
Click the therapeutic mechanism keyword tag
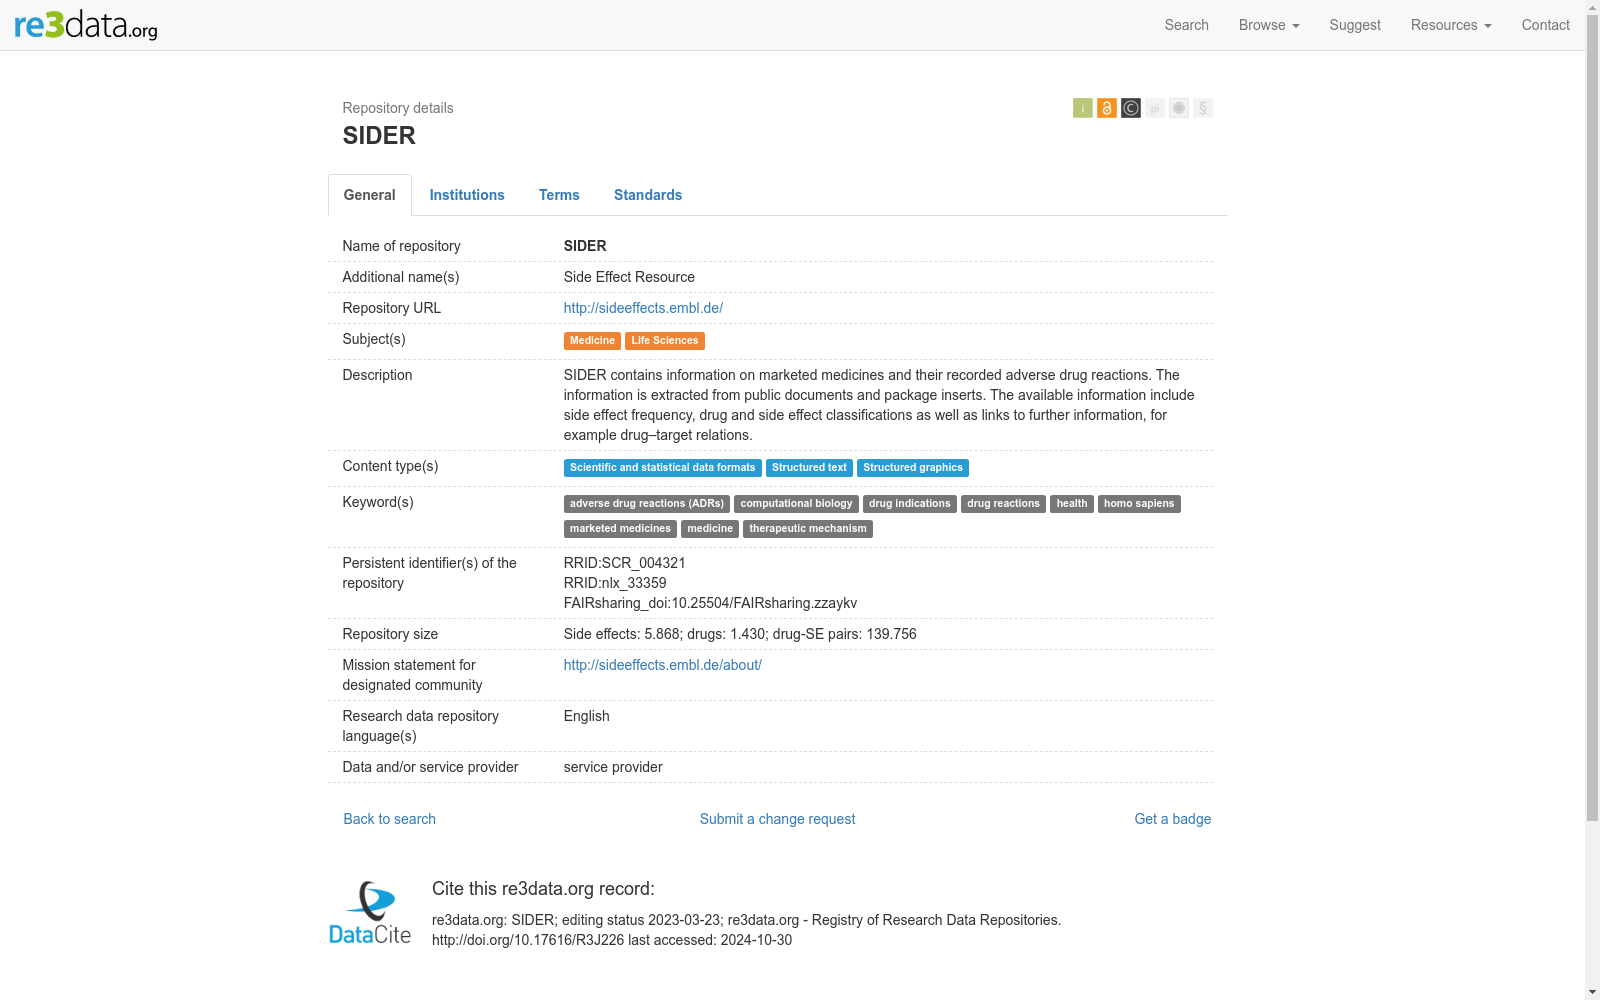tap(808, 529)
